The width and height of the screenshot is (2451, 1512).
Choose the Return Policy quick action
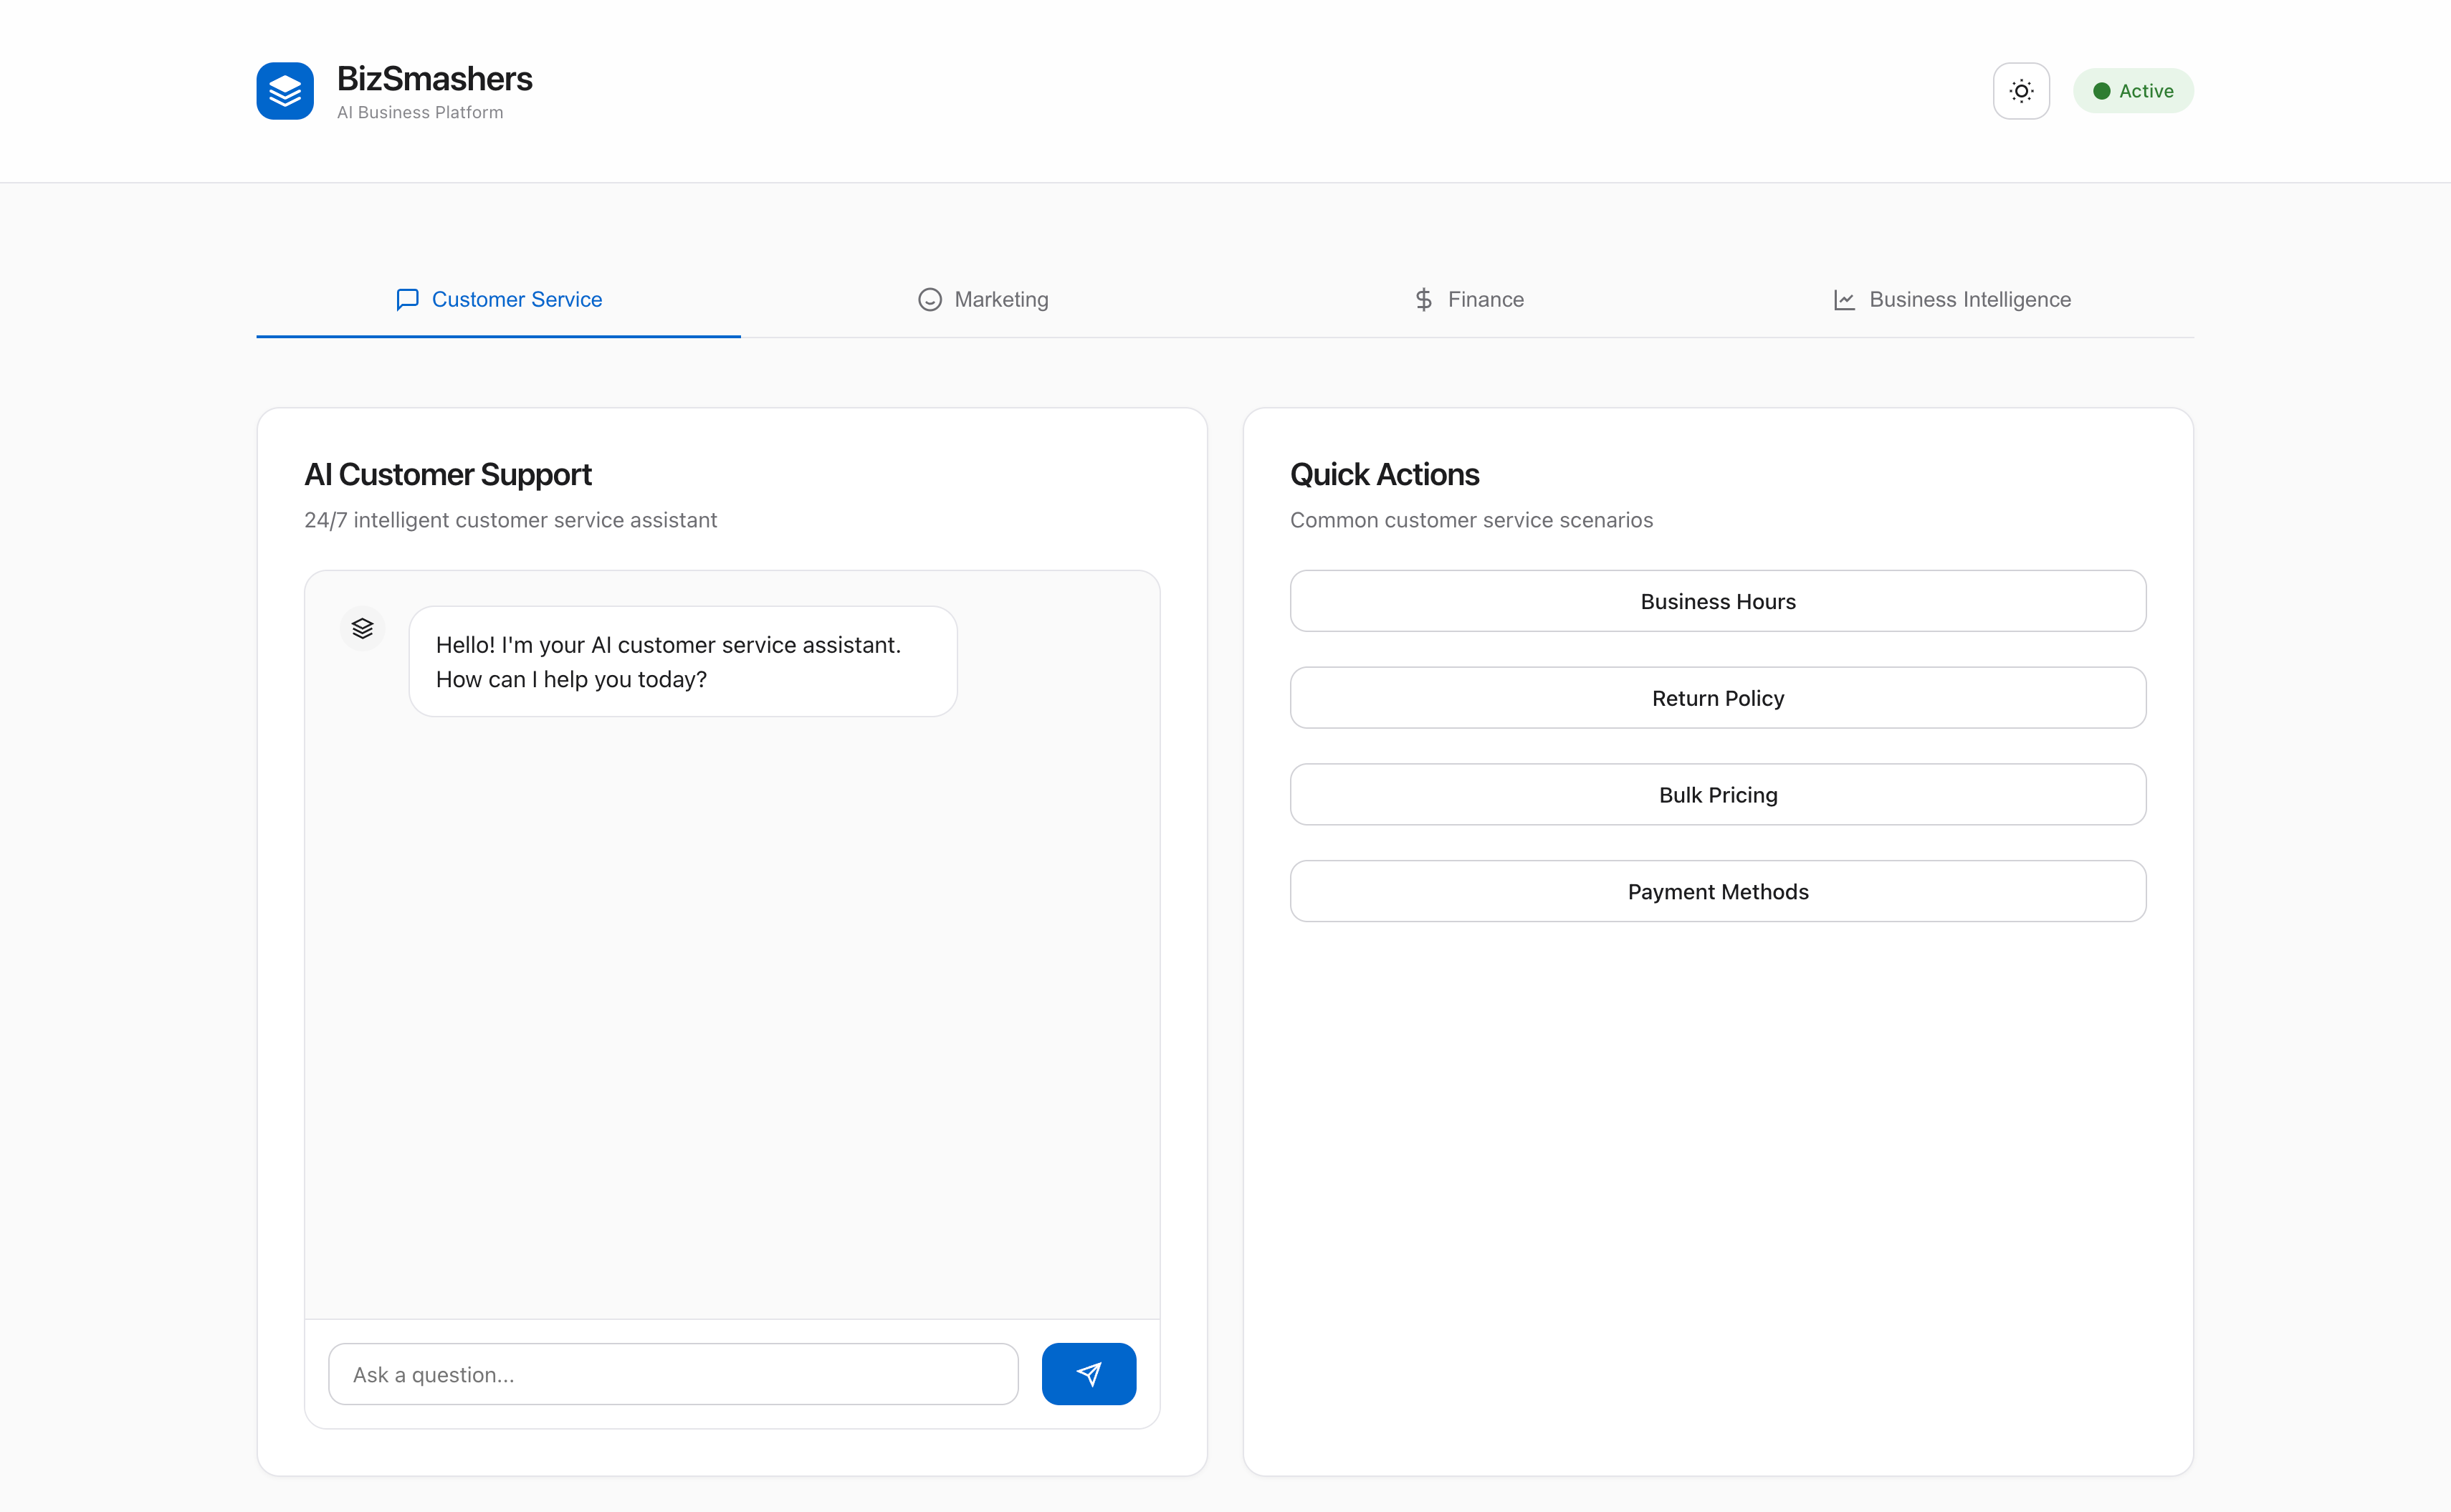1717,698
